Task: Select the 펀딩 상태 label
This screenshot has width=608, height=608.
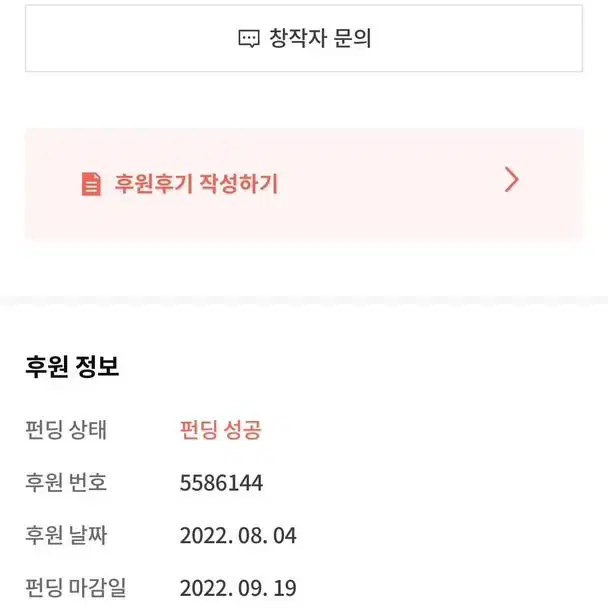Action: click(66, 430)
